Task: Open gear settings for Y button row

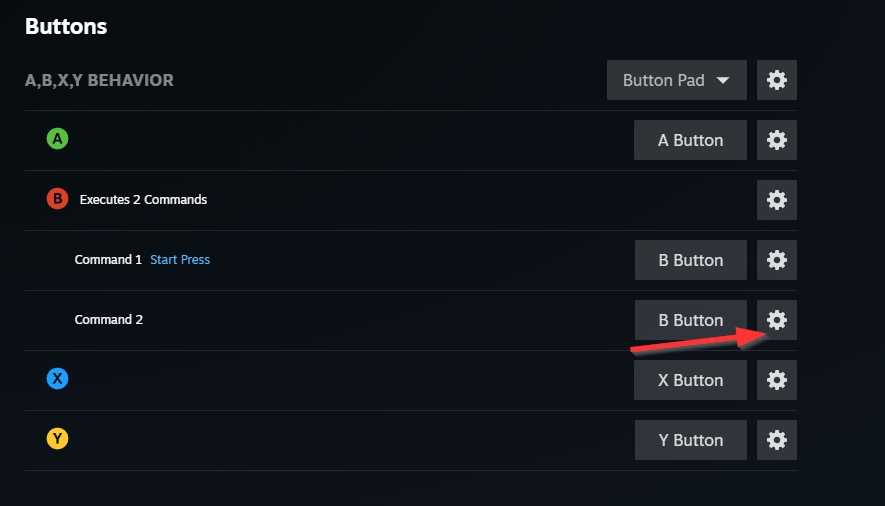Action: point(776,440)
